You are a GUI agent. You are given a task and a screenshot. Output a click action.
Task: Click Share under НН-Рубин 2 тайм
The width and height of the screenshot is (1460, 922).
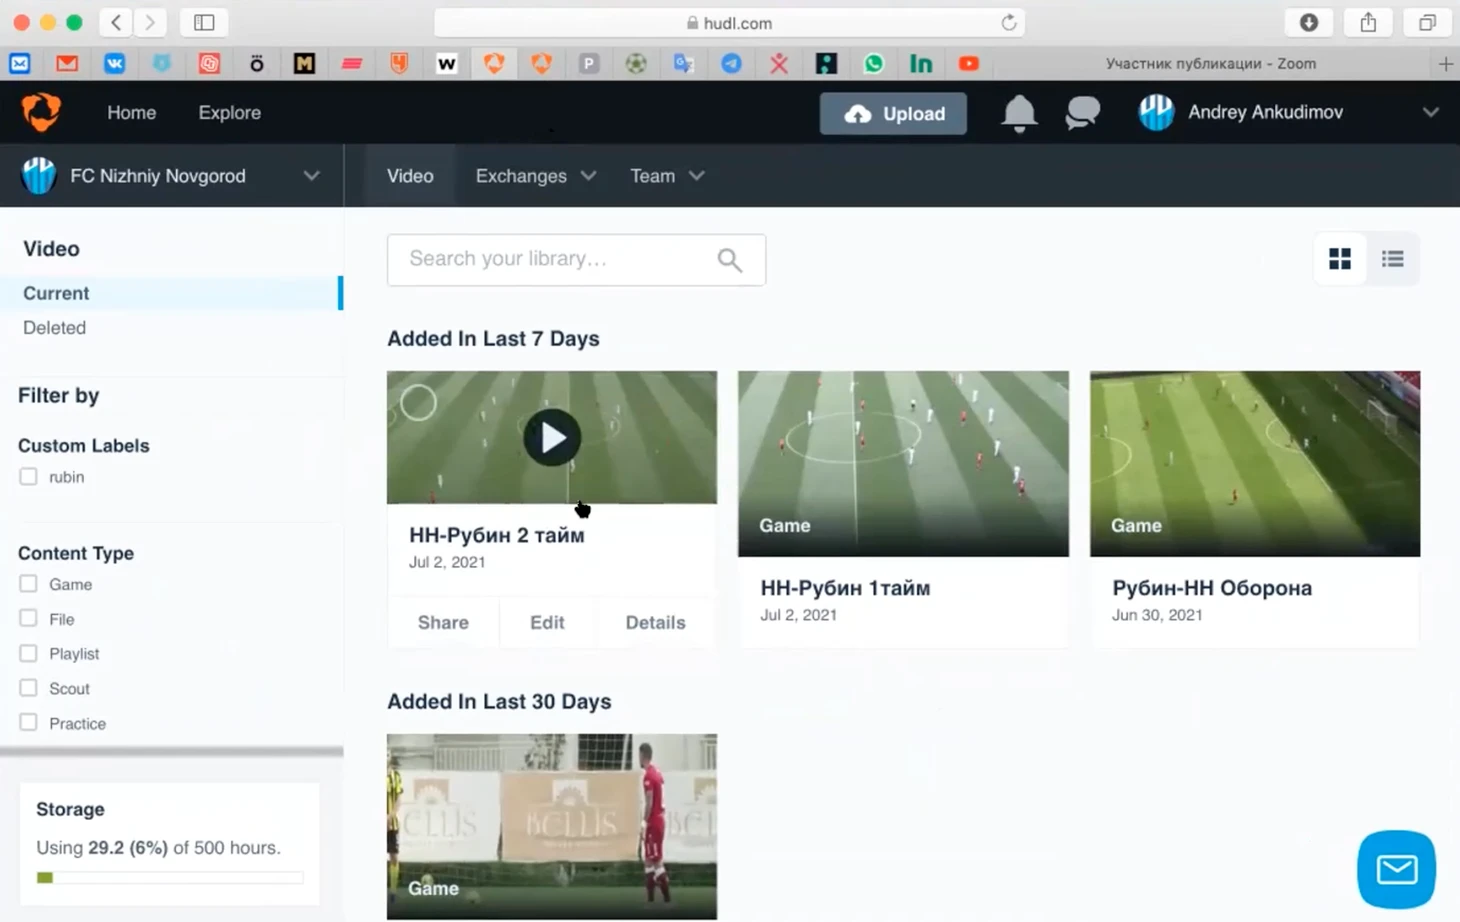(443, 622)
